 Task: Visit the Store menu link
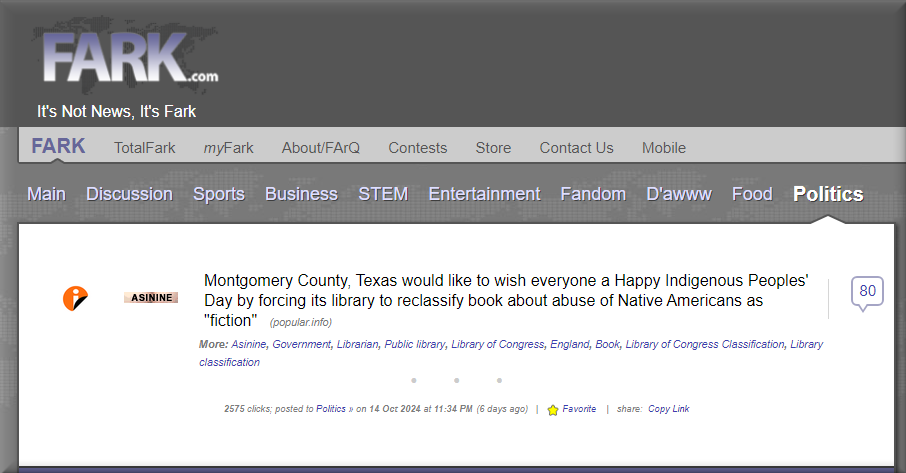click(493, 148)
